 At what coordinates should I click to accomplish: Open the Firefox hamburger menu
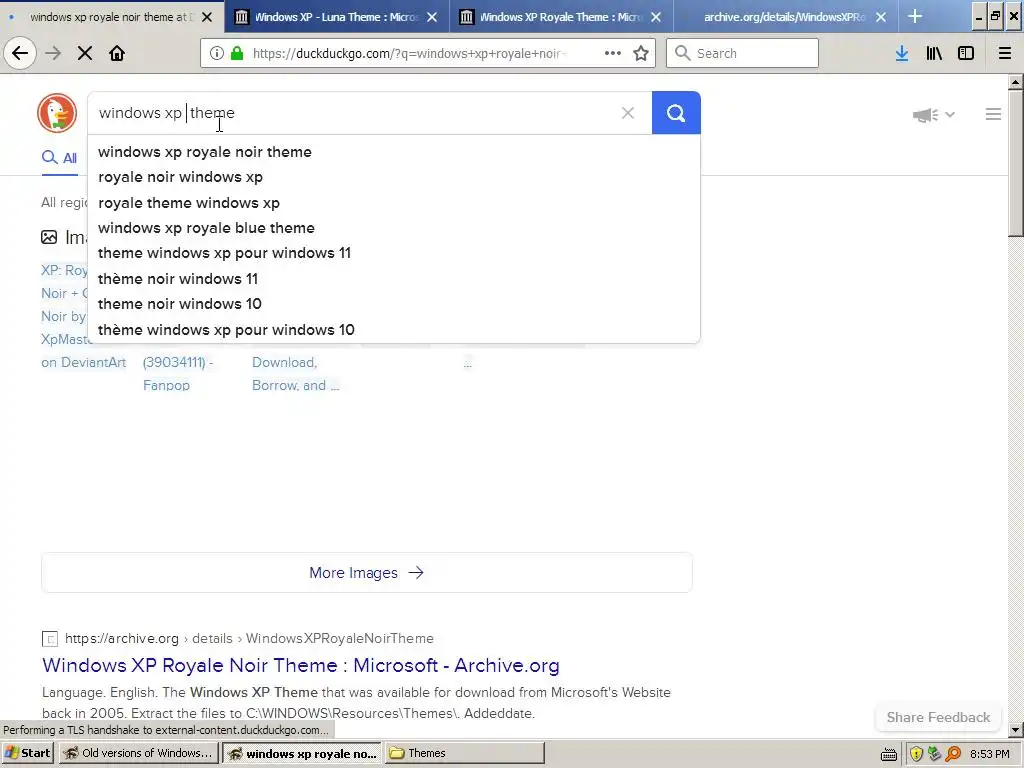coord(1005,54)
